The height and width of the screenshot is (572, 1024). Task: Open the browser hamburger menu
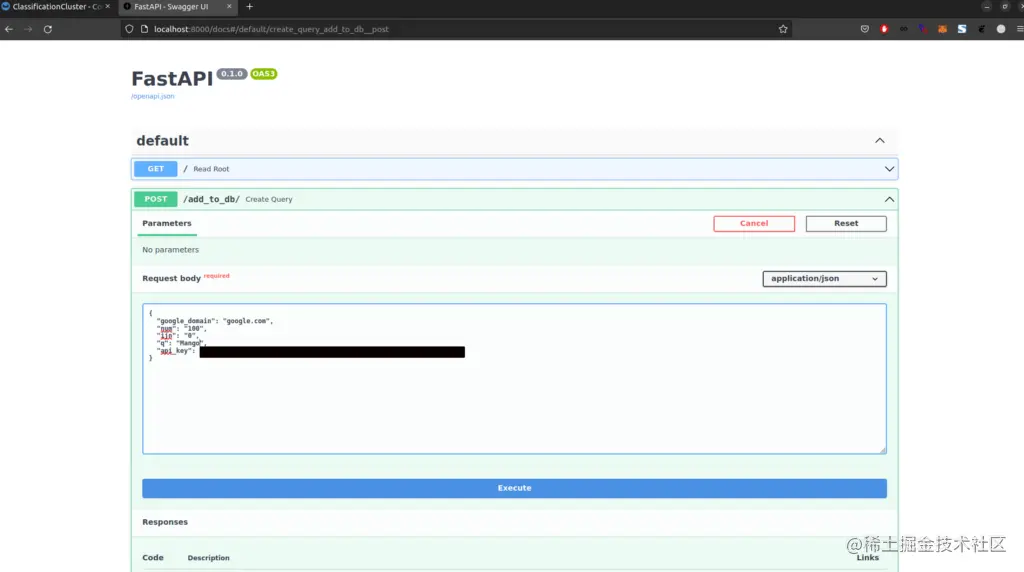point(1019,29)
